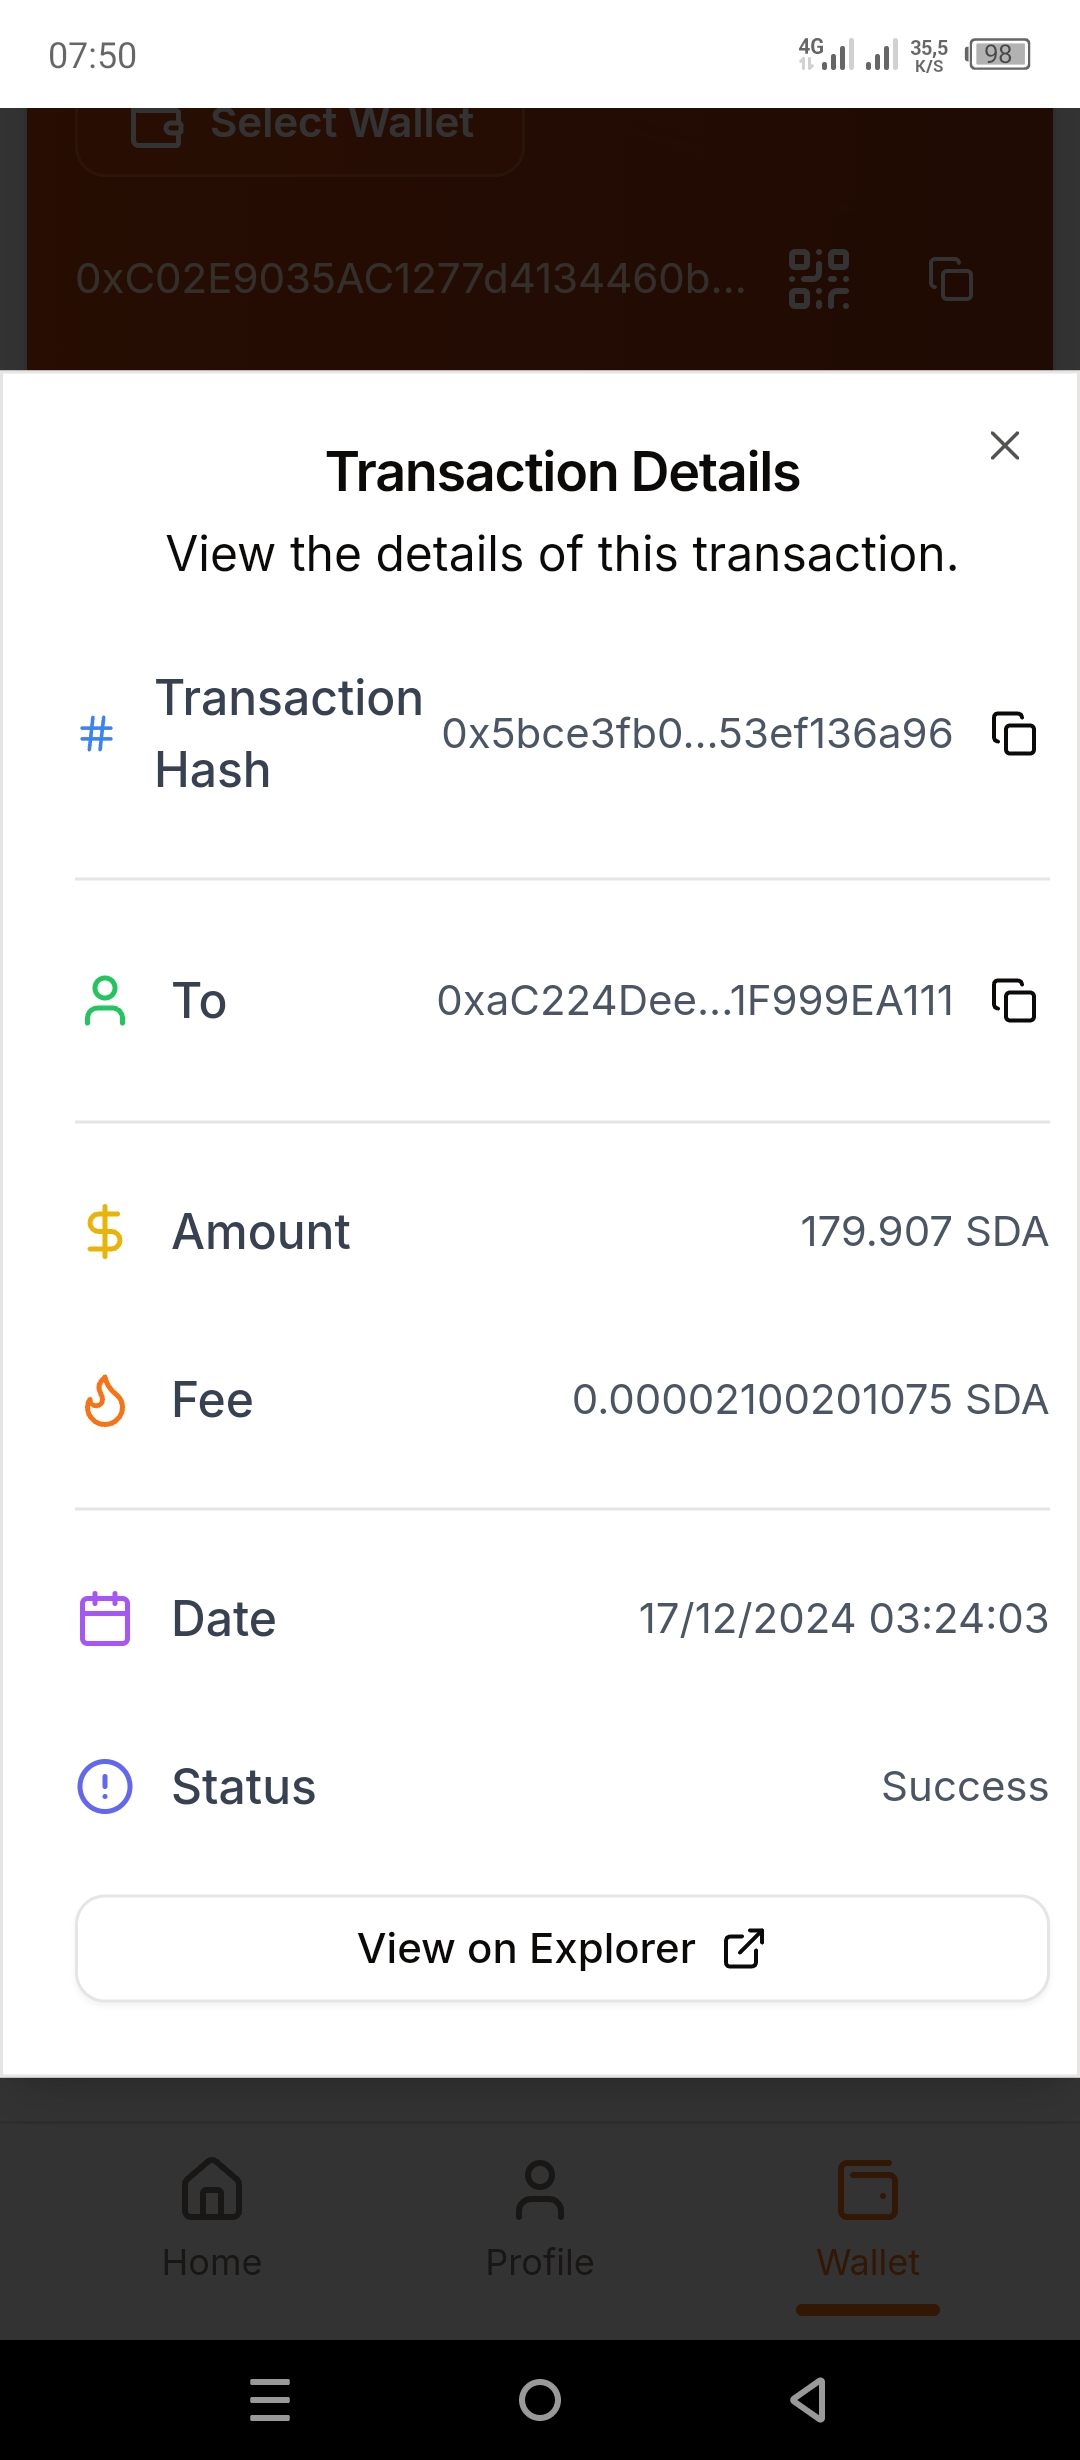Tap the hash symbol icon
This screenshot has width=1080, height=2460.
(96, 733)
